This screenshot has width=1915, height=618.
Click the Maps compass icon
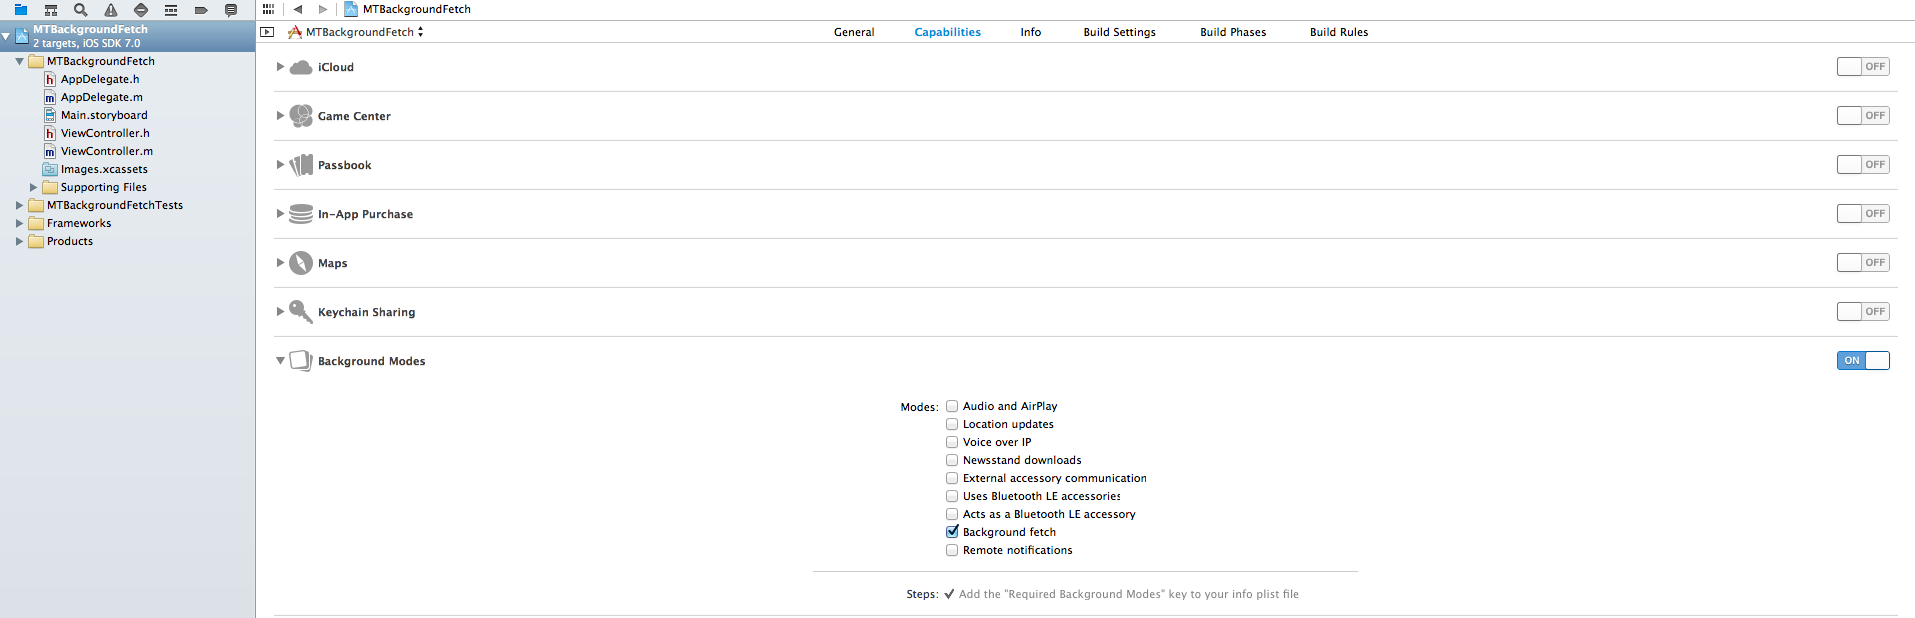point(301,263)
